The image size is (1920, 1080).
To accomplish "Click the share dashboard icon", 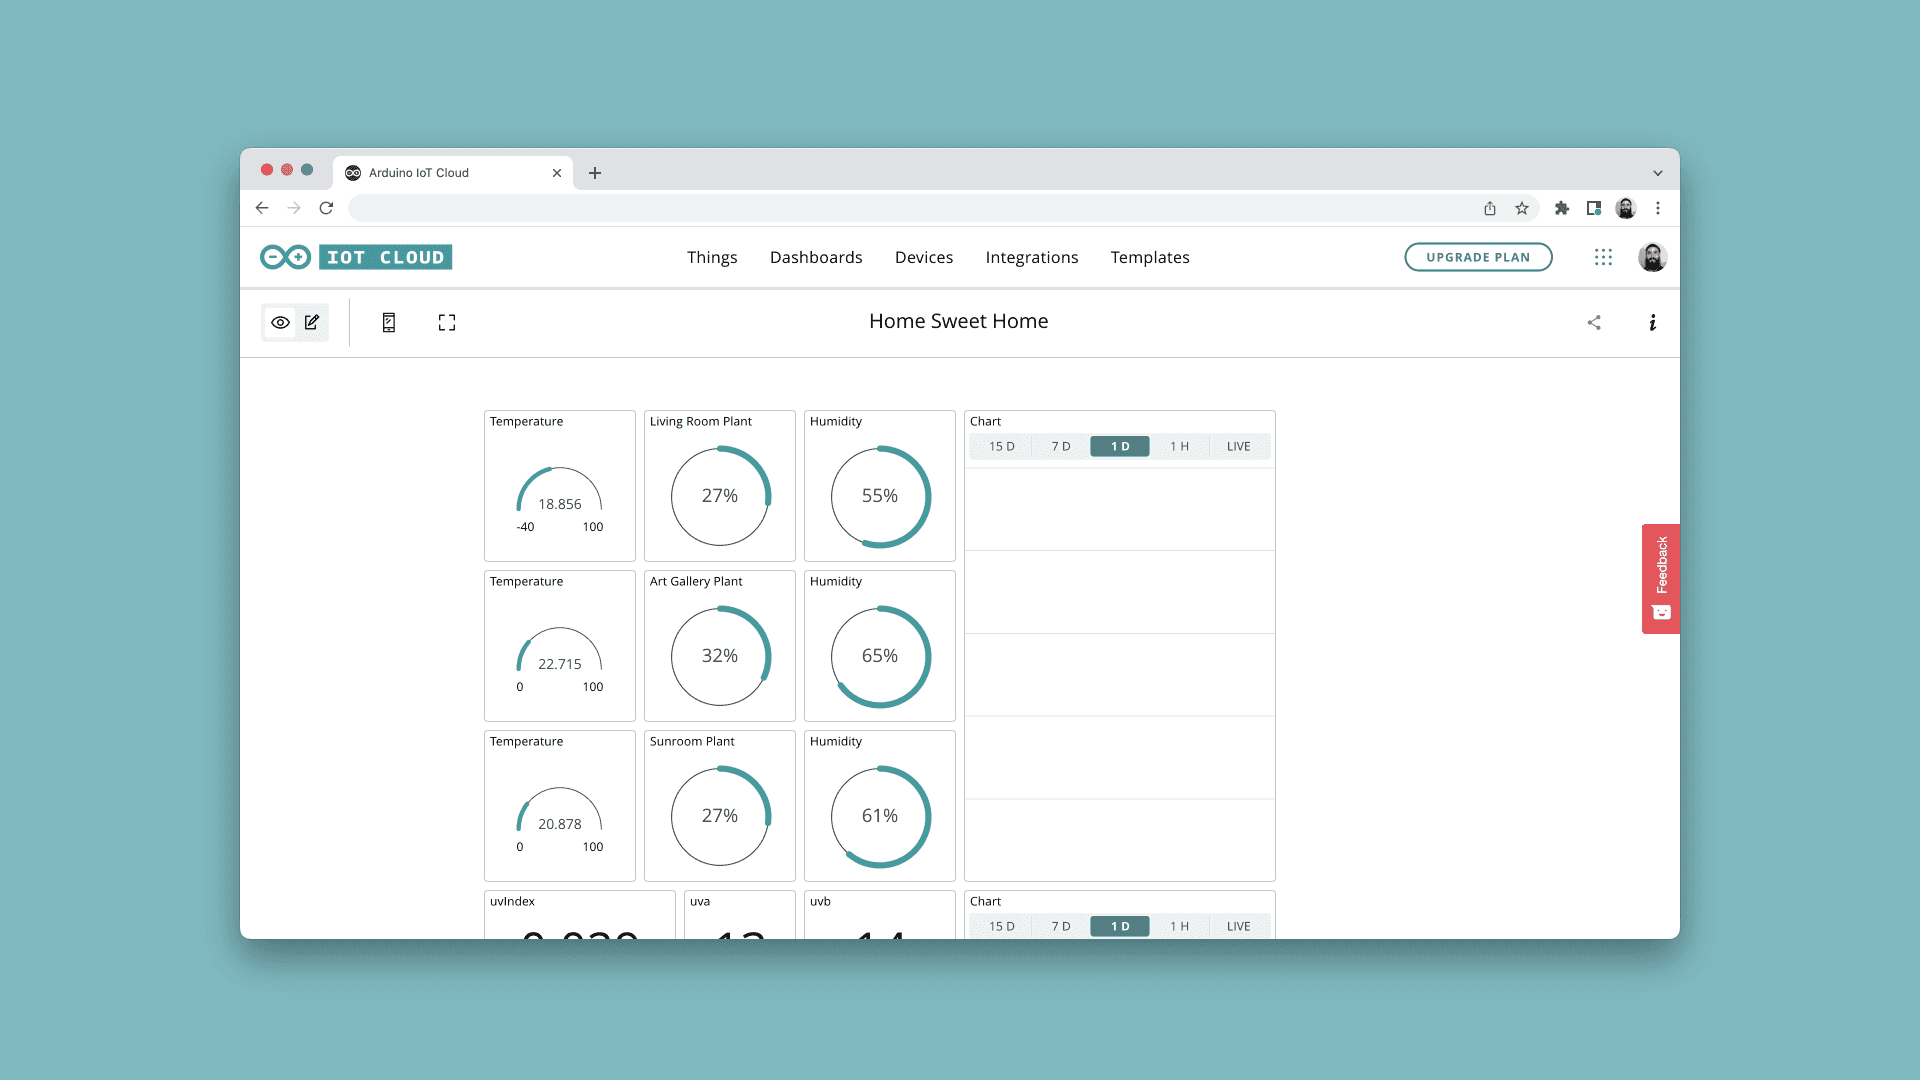I will [1594, 322].
